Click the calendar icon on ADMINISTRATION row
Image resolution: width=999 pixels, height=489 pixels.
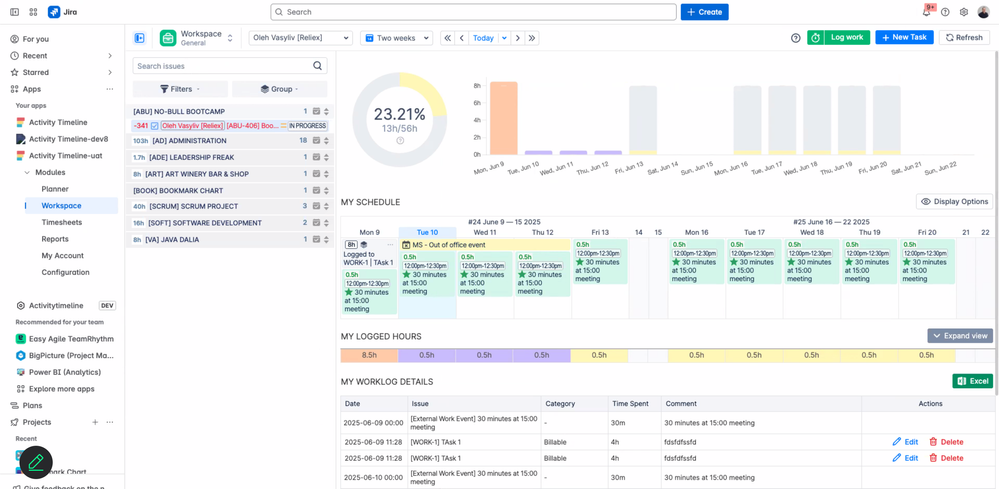316,141
